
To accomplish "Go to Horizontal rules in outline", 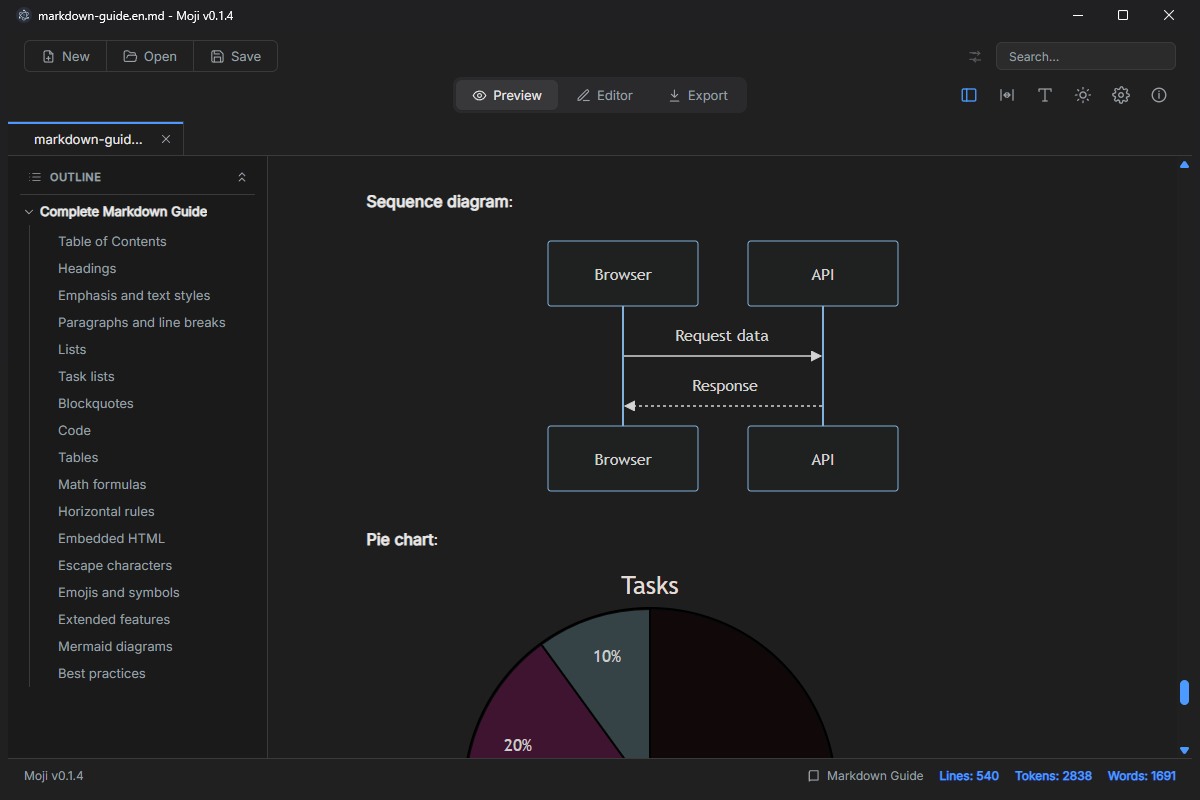I will pyautogui.click(x=106, y=511).
